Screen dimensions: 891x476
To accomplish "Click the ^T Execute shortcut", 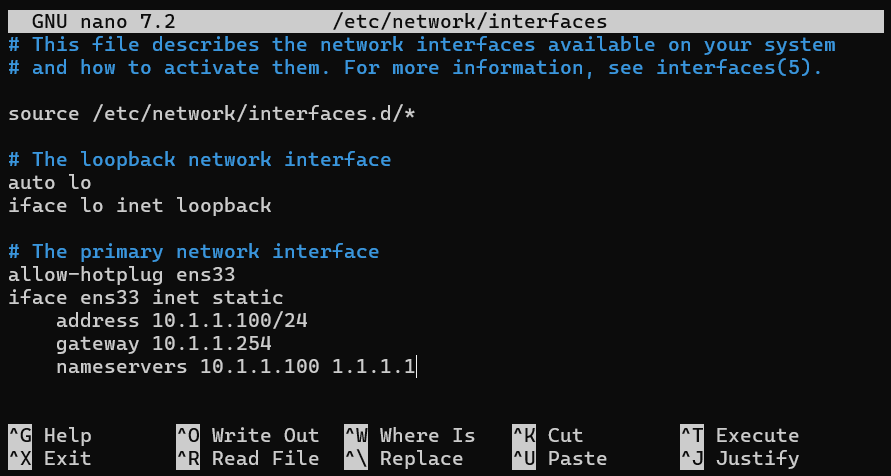I will (x=739, y=436).
